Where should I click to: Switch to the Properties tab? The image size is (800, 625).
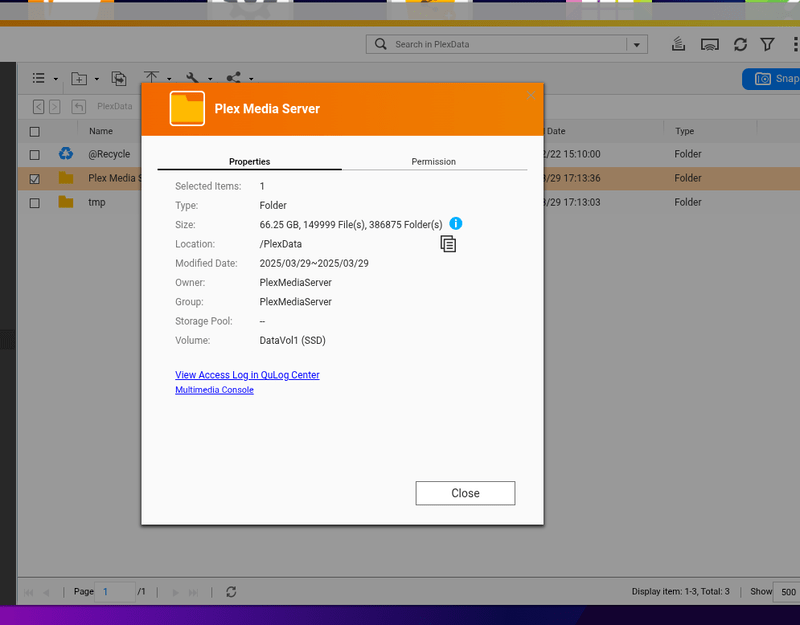coord(249,162)
